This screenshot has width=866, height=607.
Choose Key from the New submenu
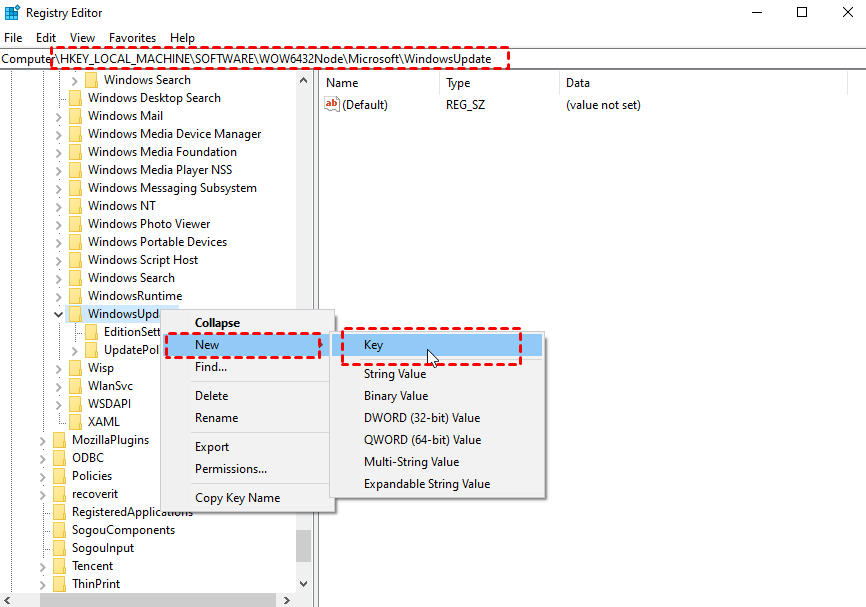437,345
